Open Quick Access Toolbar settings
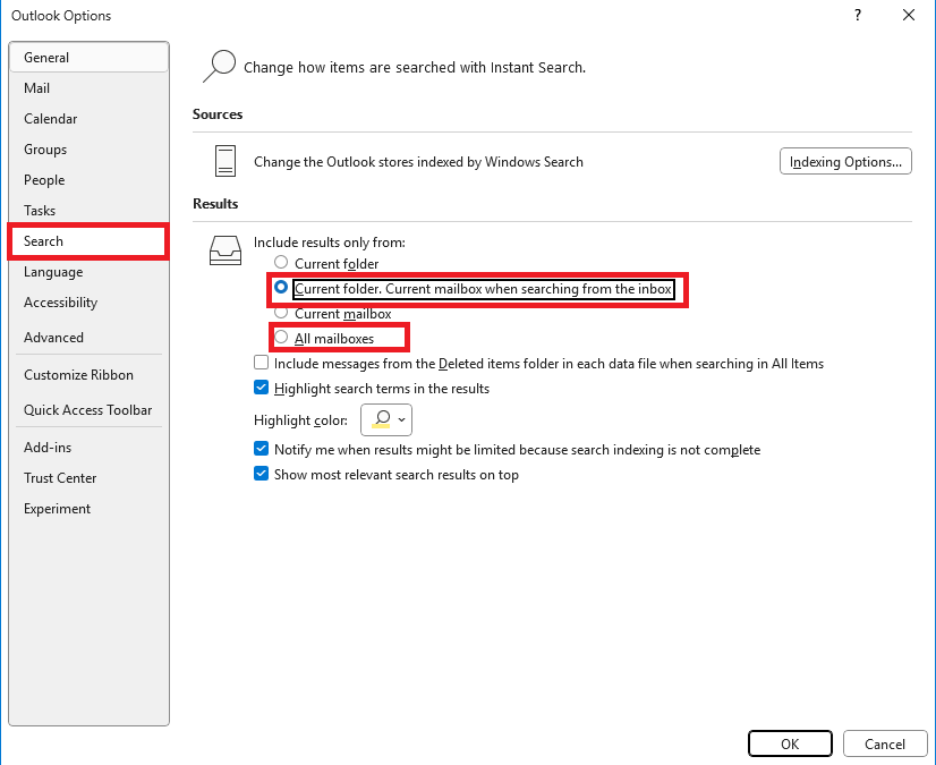The width and height of the screenshot is (936, 765). [x=89, y=410]
